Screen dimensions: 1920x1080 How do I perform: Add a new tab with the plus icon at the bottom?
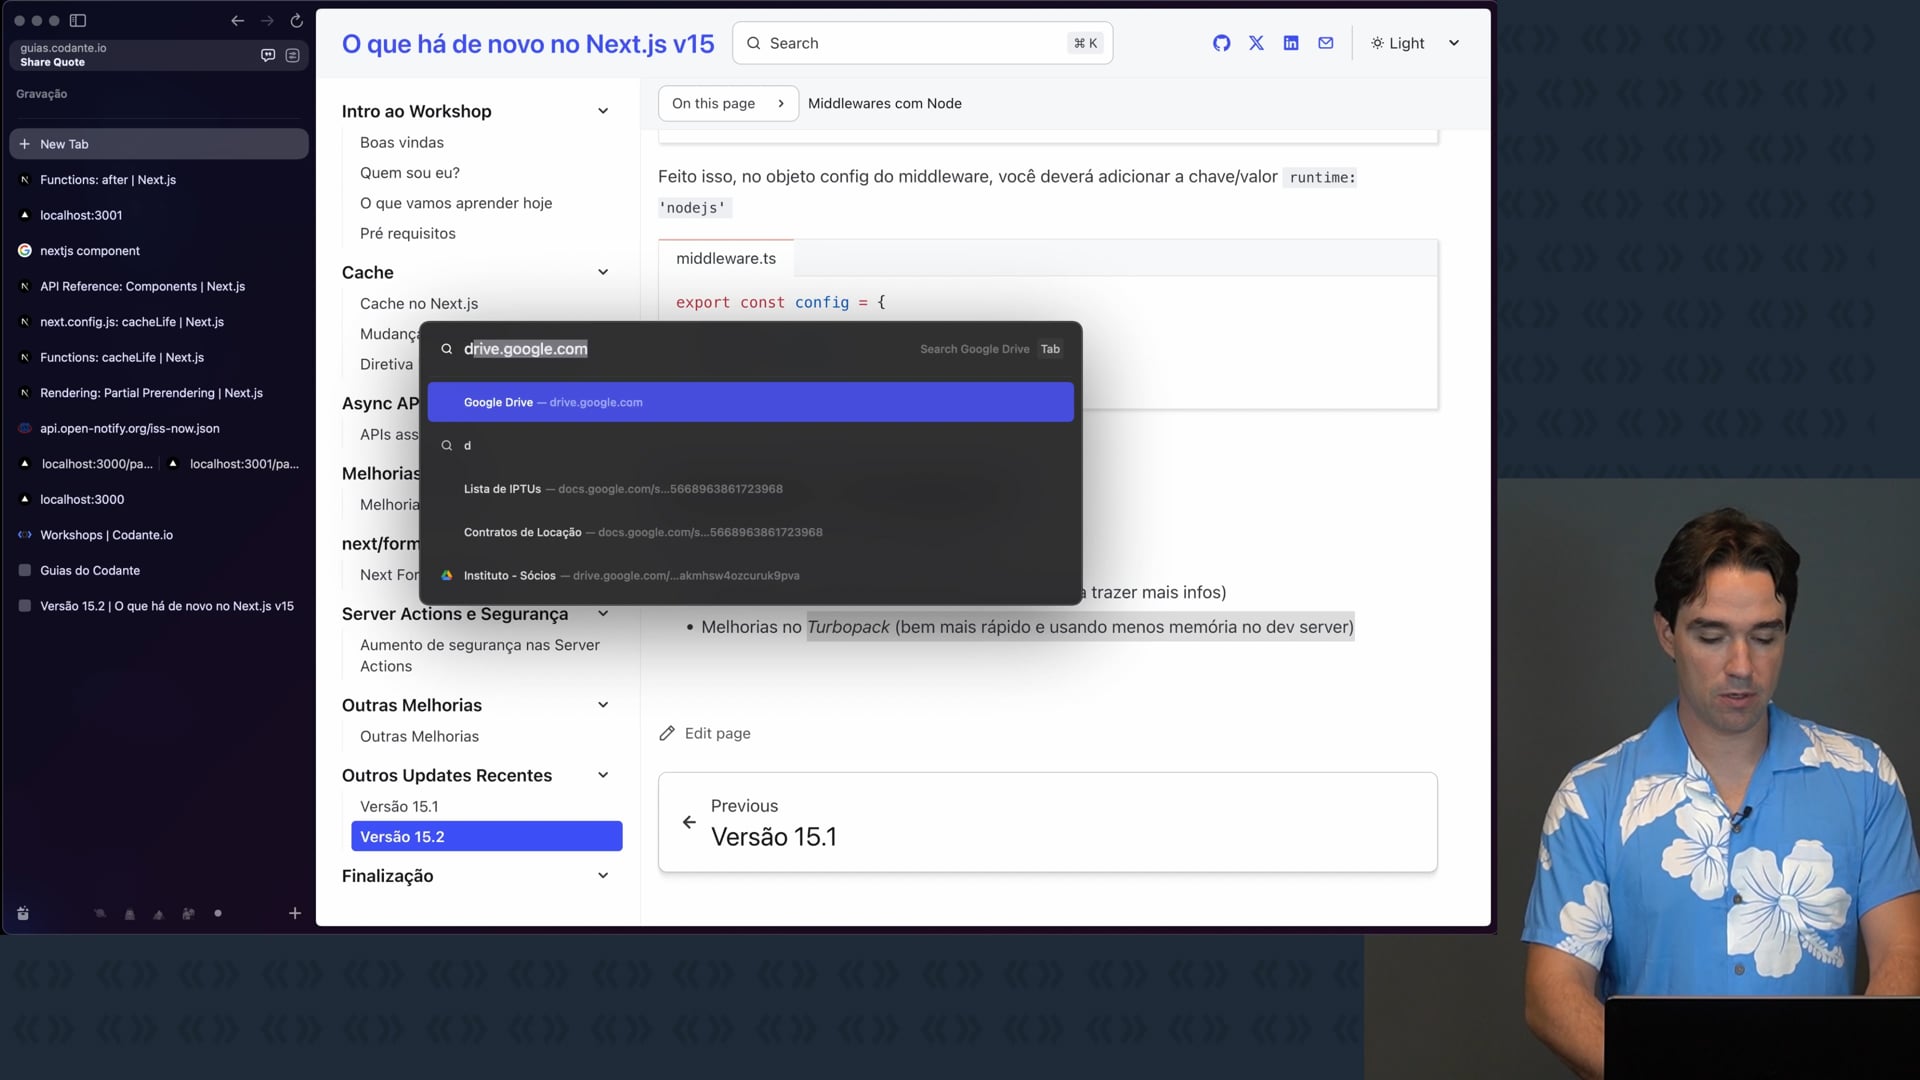pyautogui.click(x=295, y=913)
